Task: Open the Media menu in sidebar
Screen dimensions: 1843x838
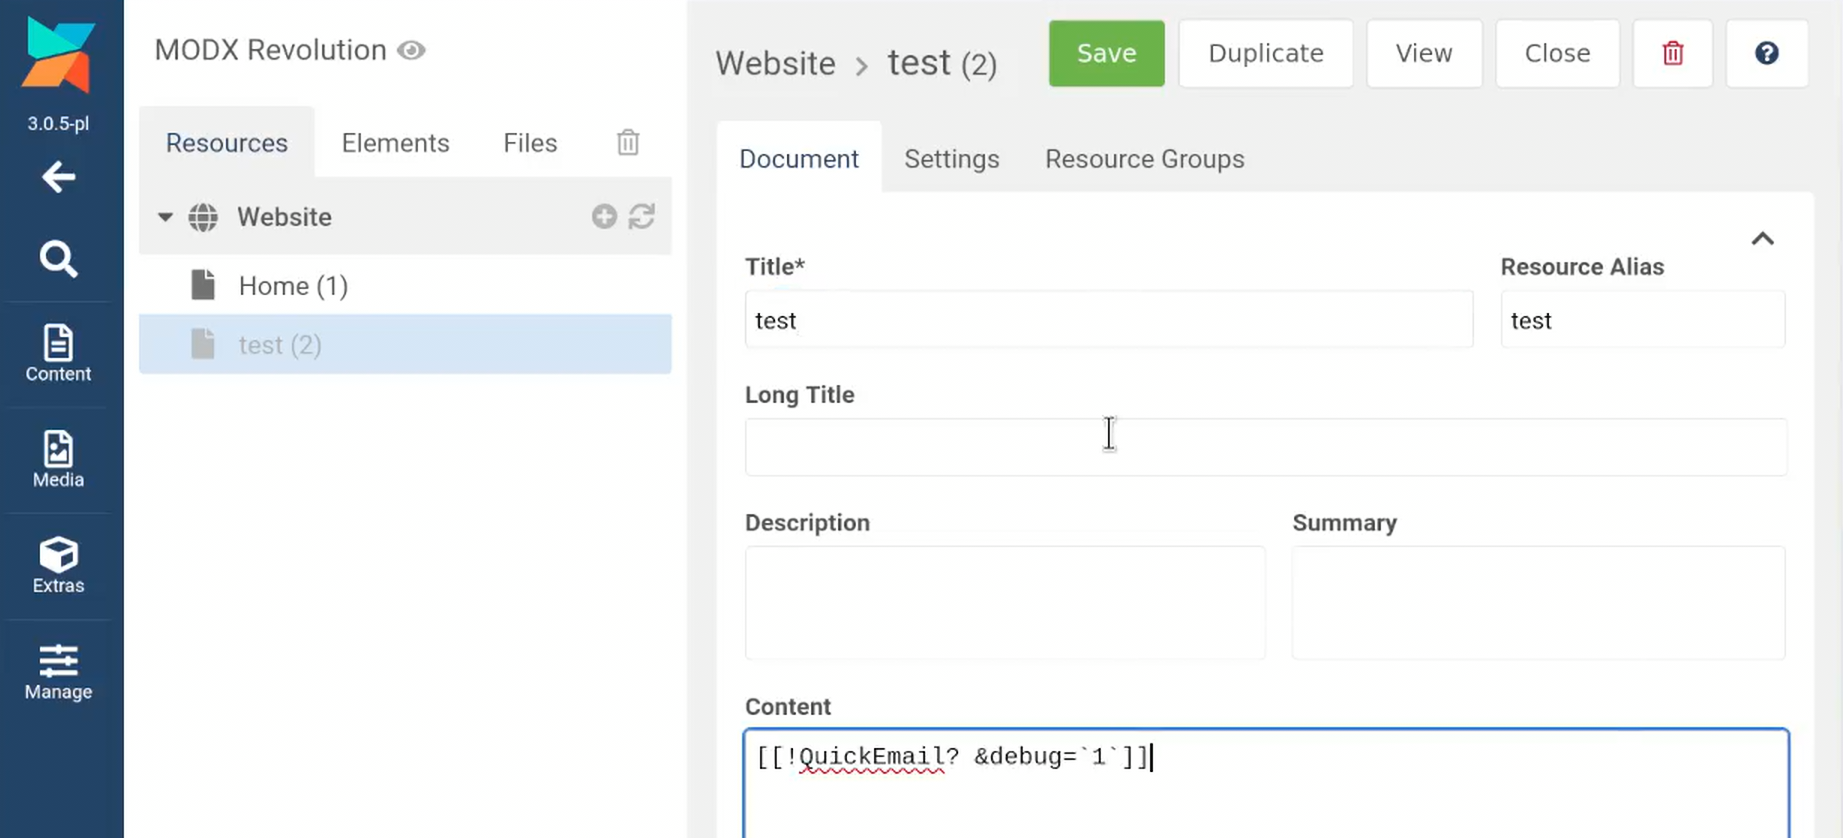Action: coord(58,460)
